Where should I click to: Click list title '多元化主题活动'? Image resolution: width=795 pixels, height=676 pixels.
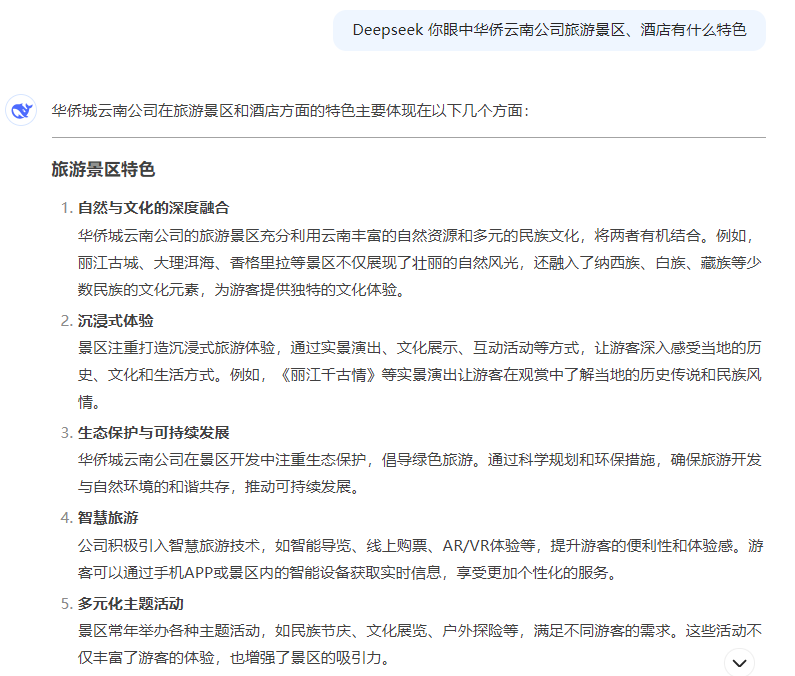point(131,604)
